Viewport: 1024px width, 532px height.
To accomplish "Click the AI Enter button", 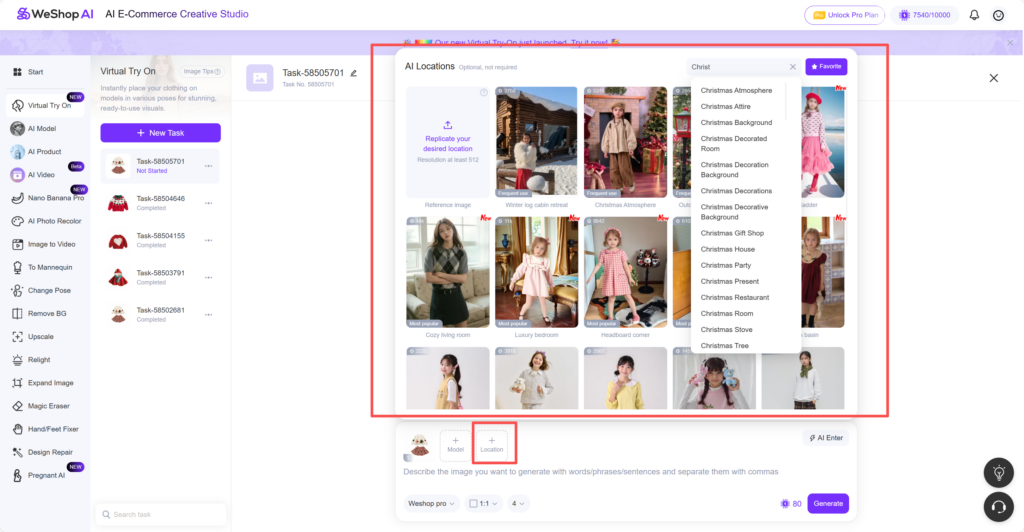I will [x=826, y=438].
